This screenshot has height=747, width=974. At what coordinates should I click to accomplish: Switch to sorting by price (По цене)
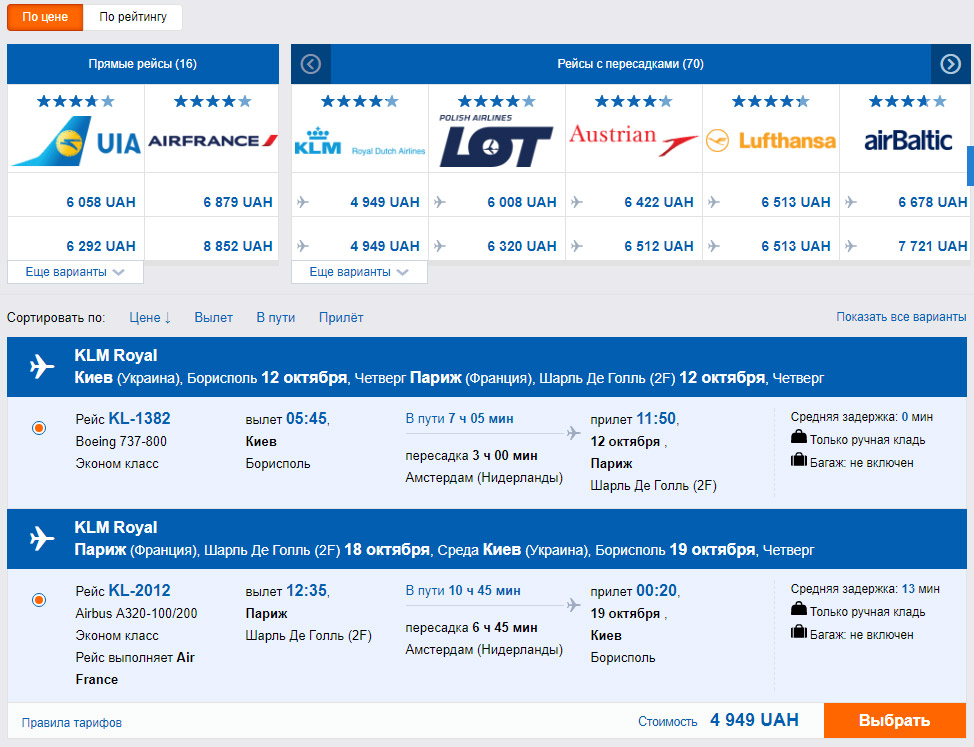point(45,17)
